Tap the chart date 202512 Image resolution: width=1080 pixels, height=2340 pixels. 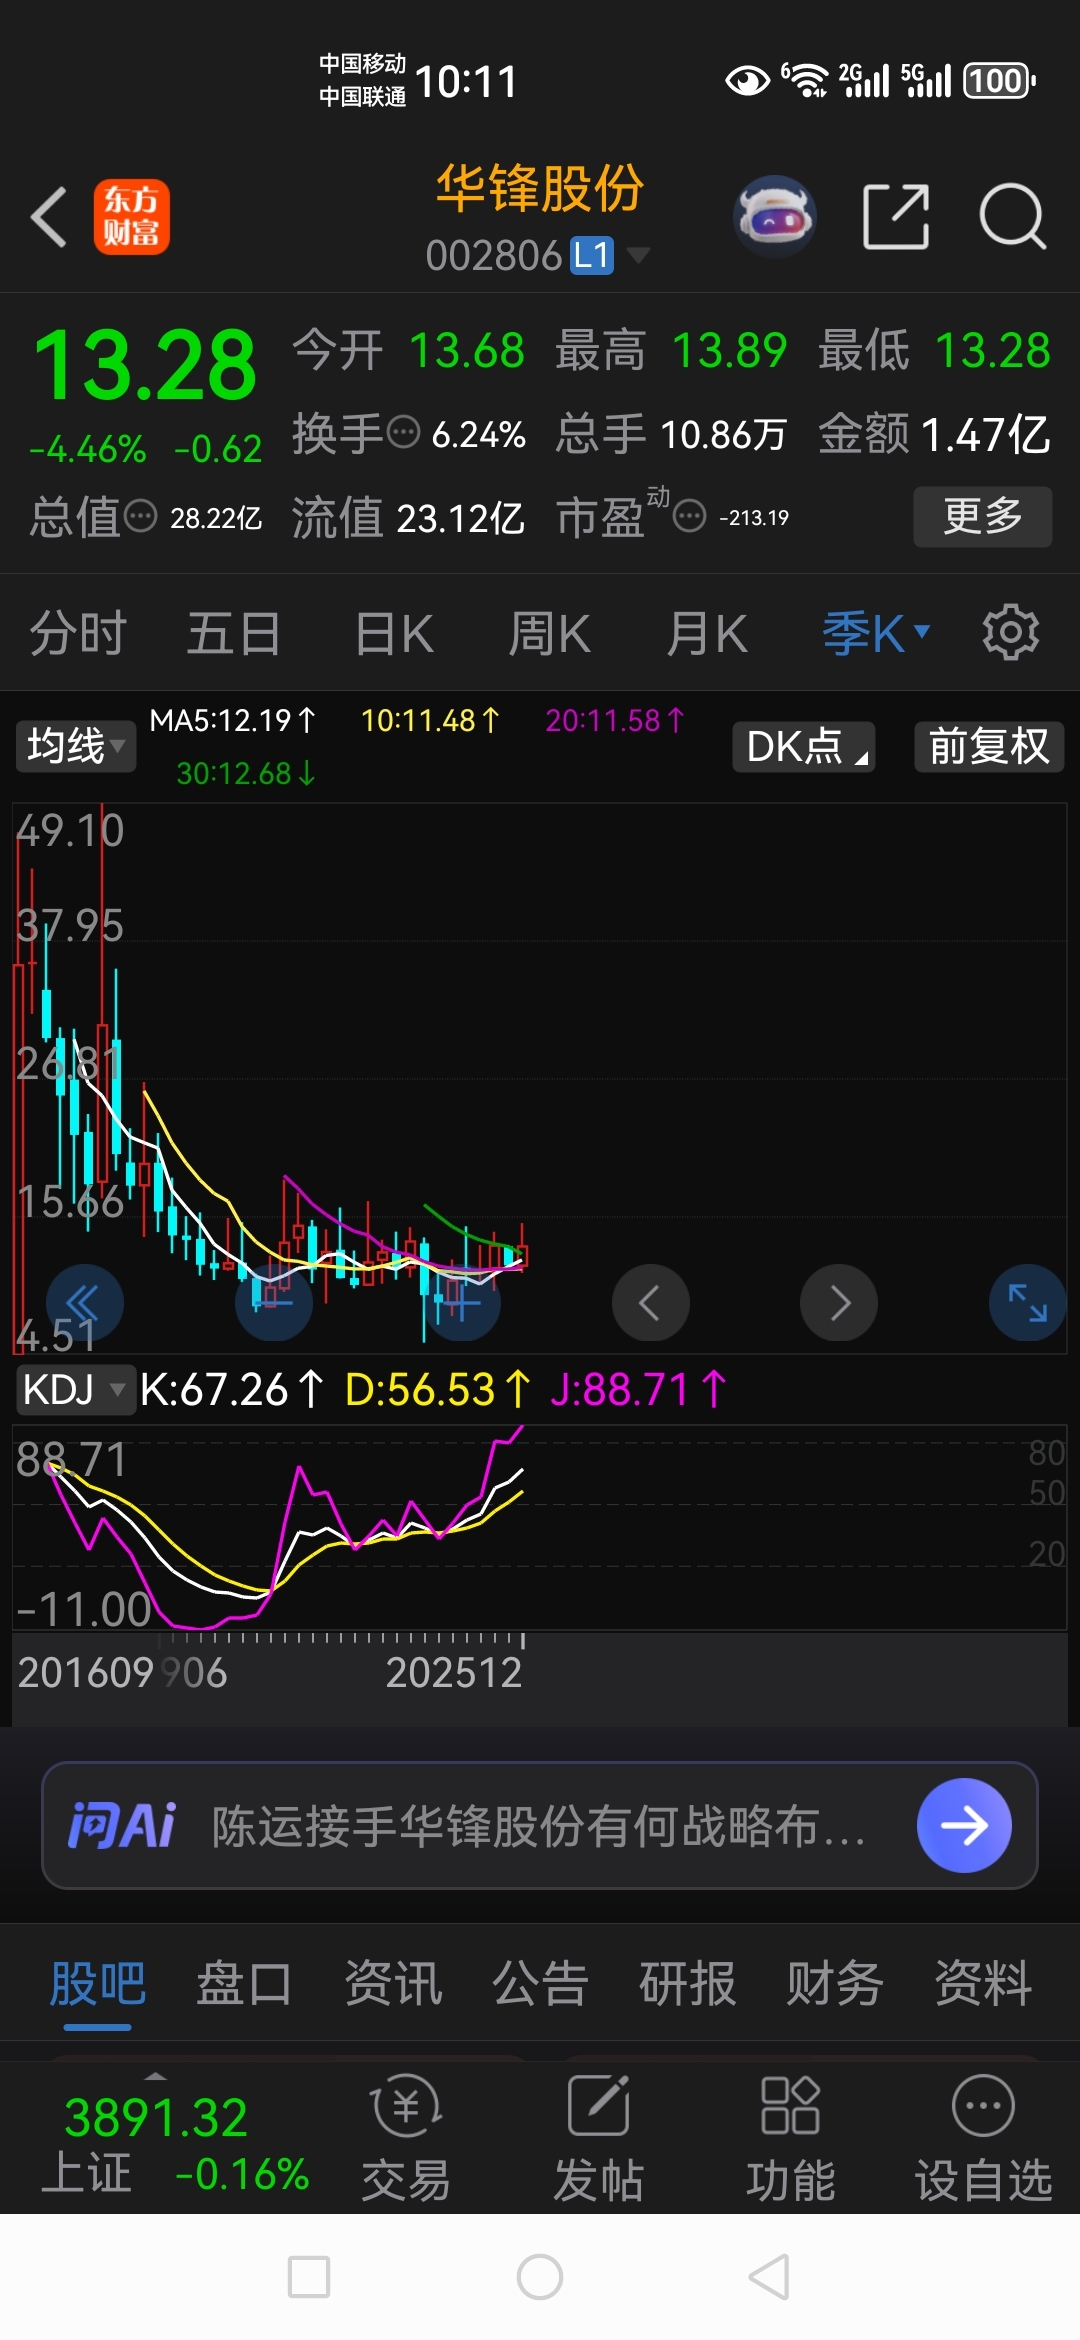[x=454, y=1672]
